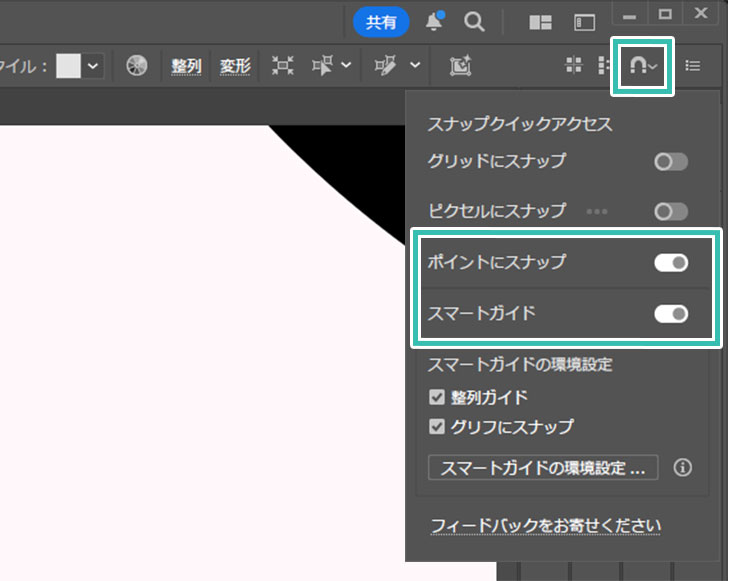Enable グリッドにスナップ toggle

(671, 161)
